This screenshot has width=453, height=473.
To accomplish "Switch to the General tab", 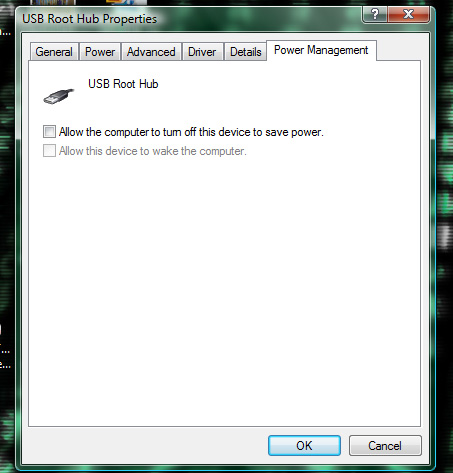I will coord(54,52).
